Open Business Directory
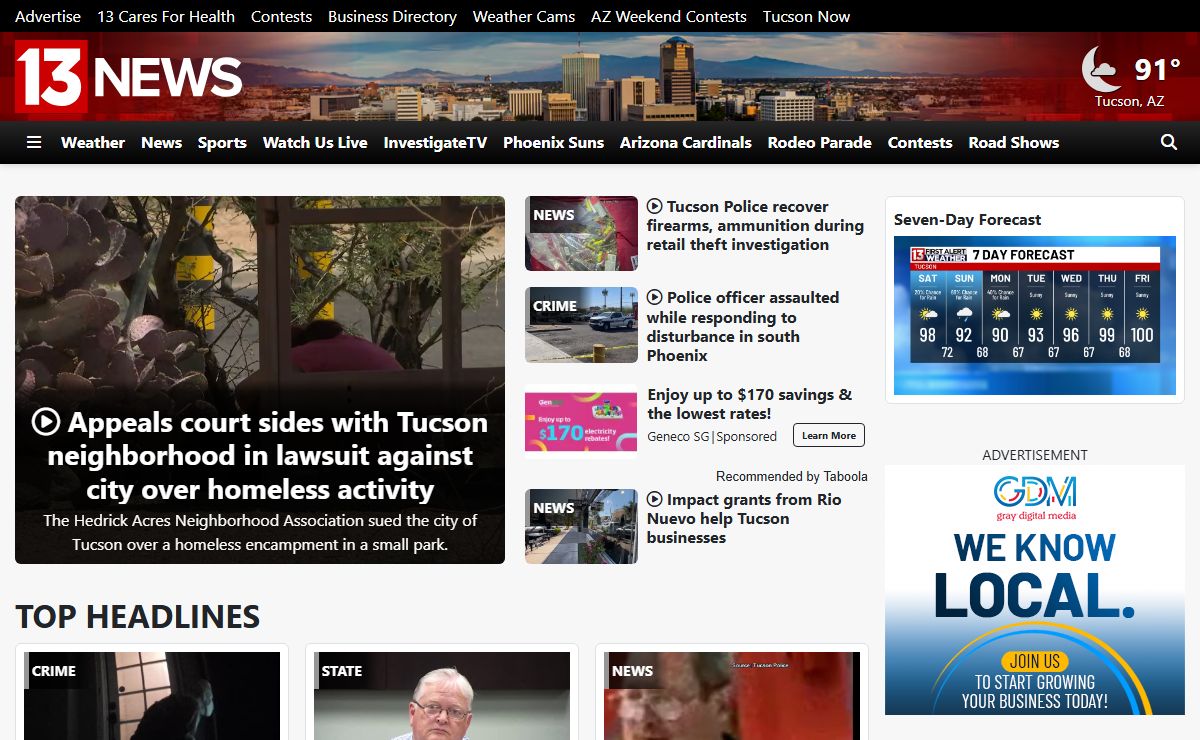The image size is (1200, 740). (x=392, y=16)
